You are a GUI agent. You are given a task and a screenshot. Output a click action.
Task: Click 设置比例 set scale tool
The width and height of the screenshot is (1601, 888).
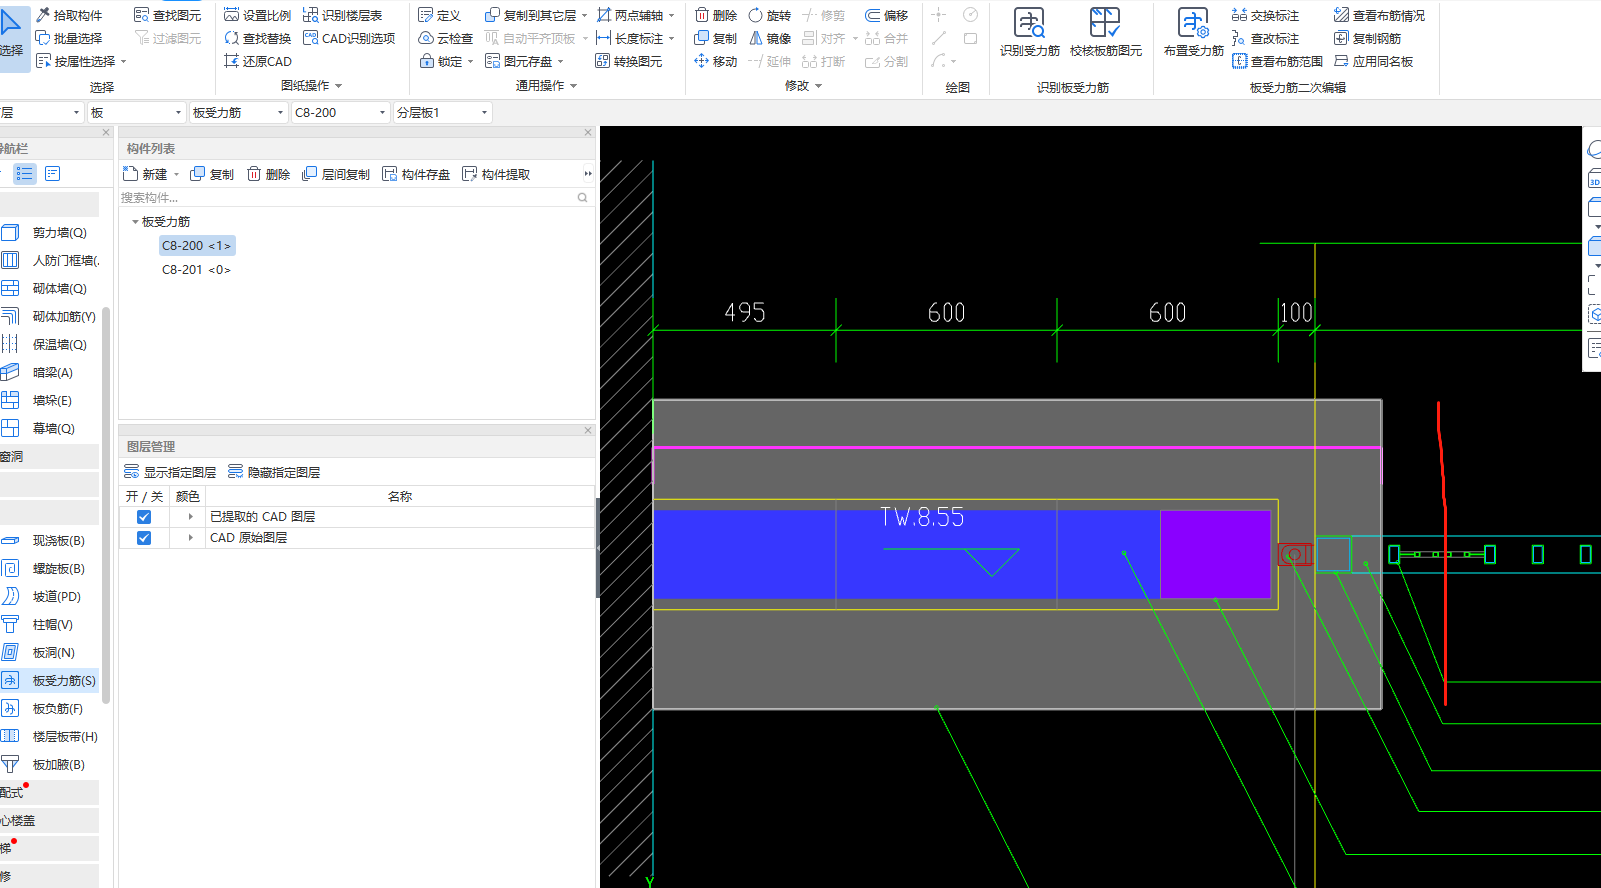pos(258,15)
